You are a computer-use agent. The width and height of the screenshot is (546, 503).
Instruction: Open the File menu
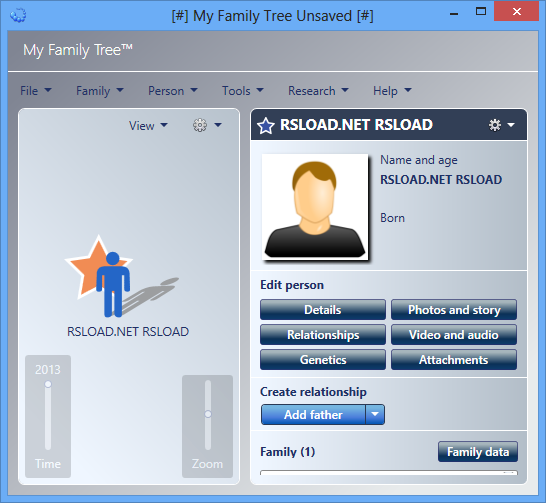36,91
